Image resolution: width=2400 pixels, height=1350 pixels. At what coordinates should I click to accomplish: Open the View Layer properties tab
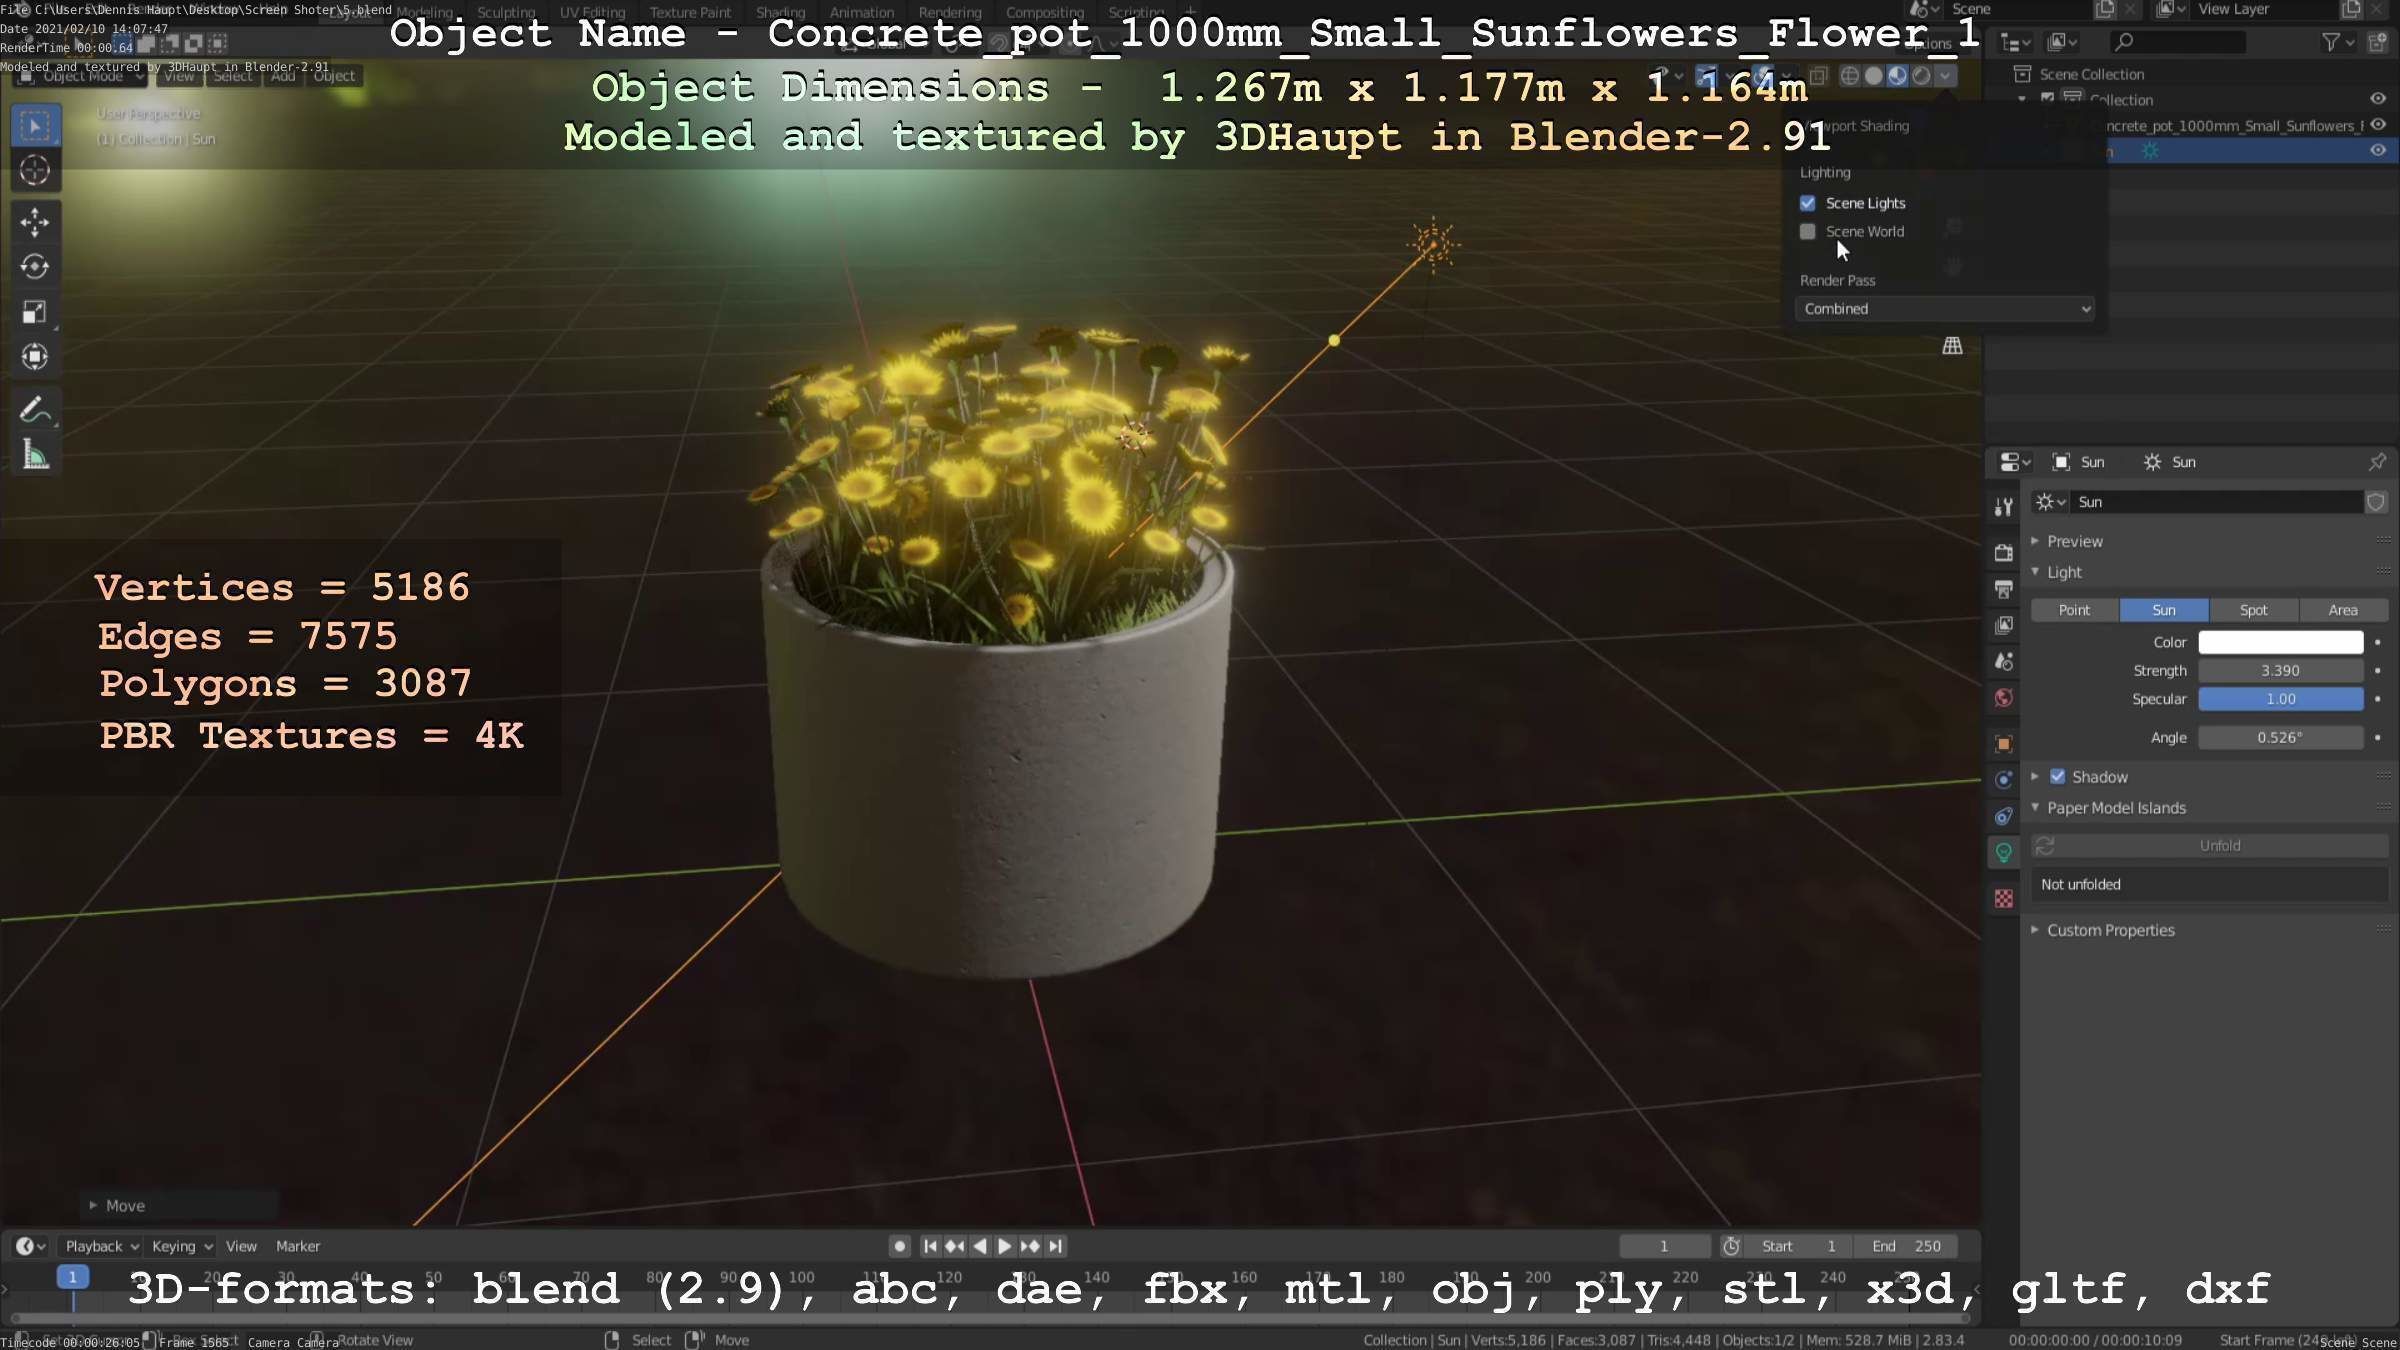(x=2004, y=625)
